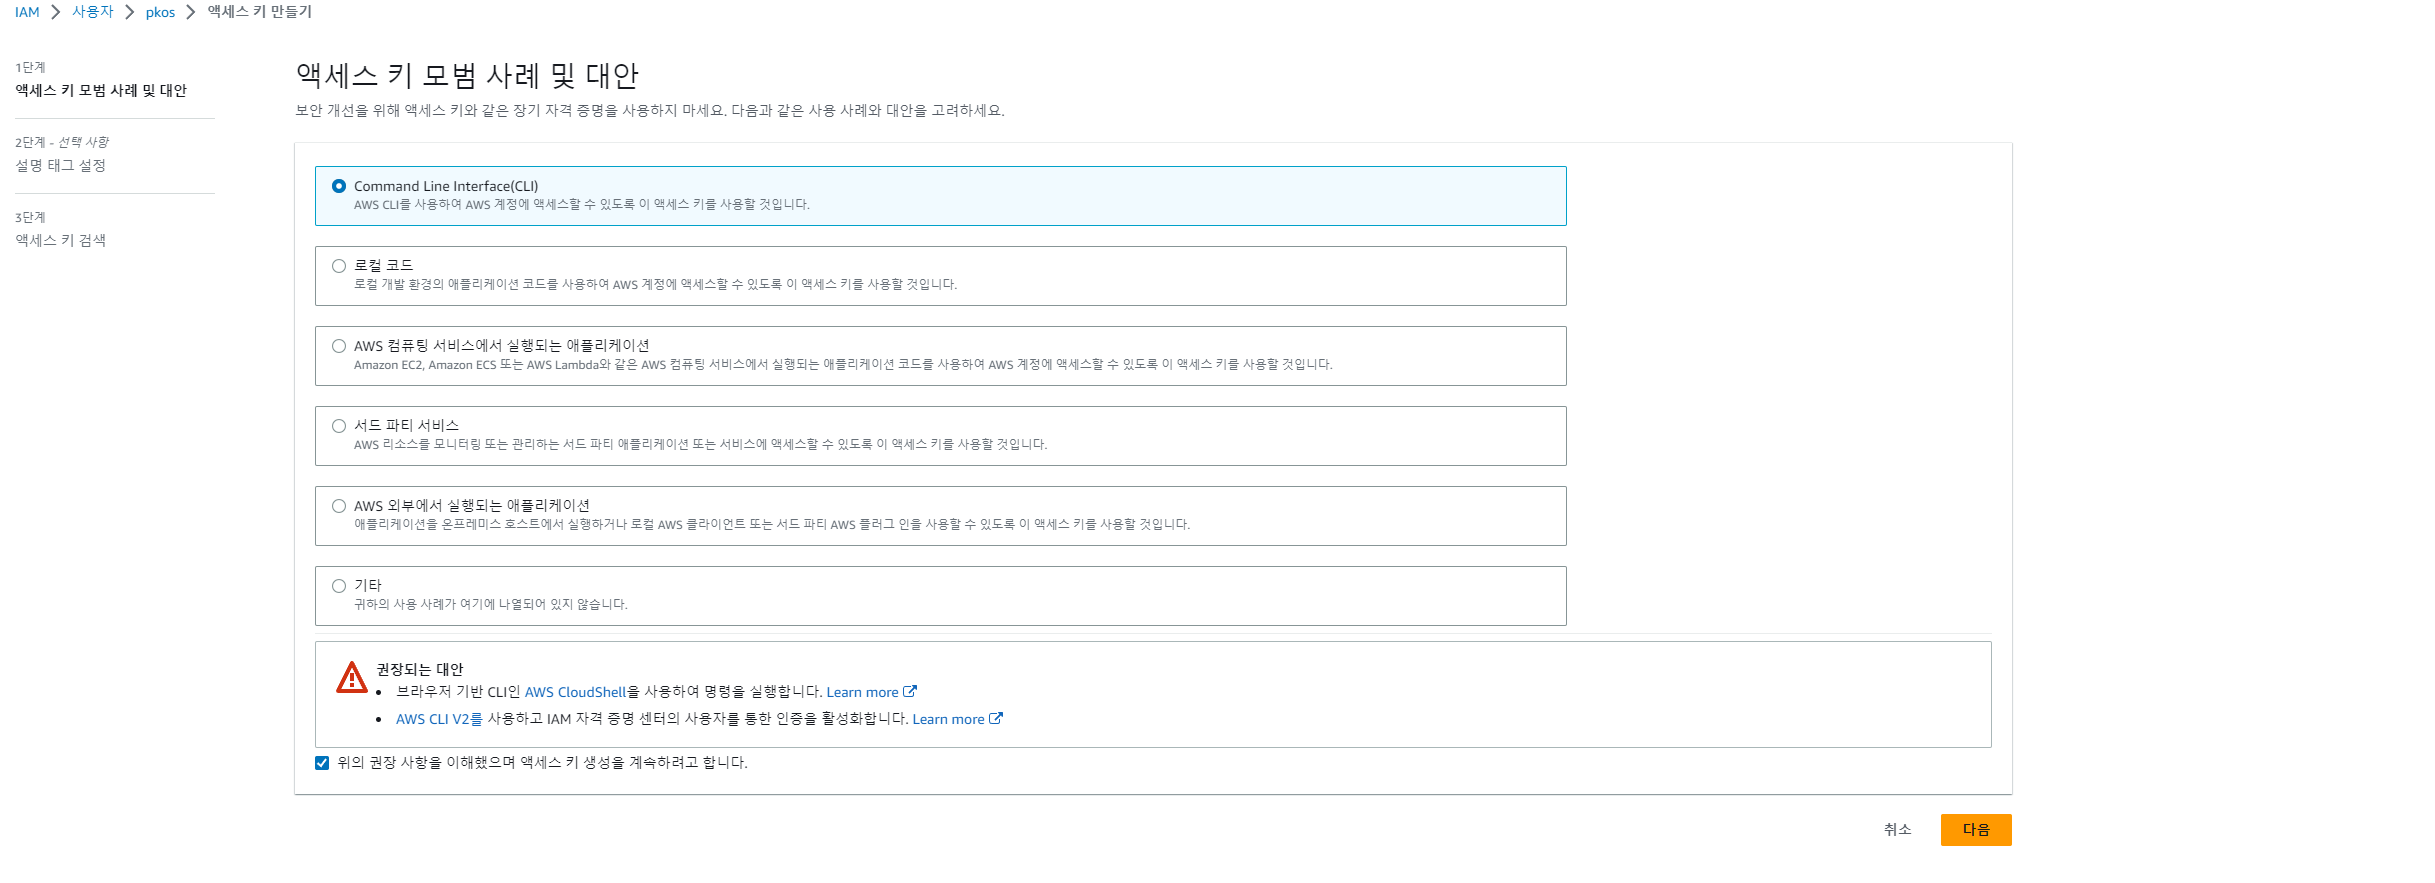
Task: Click the CLI option description about AWS CLI
Action: point(582,205)
